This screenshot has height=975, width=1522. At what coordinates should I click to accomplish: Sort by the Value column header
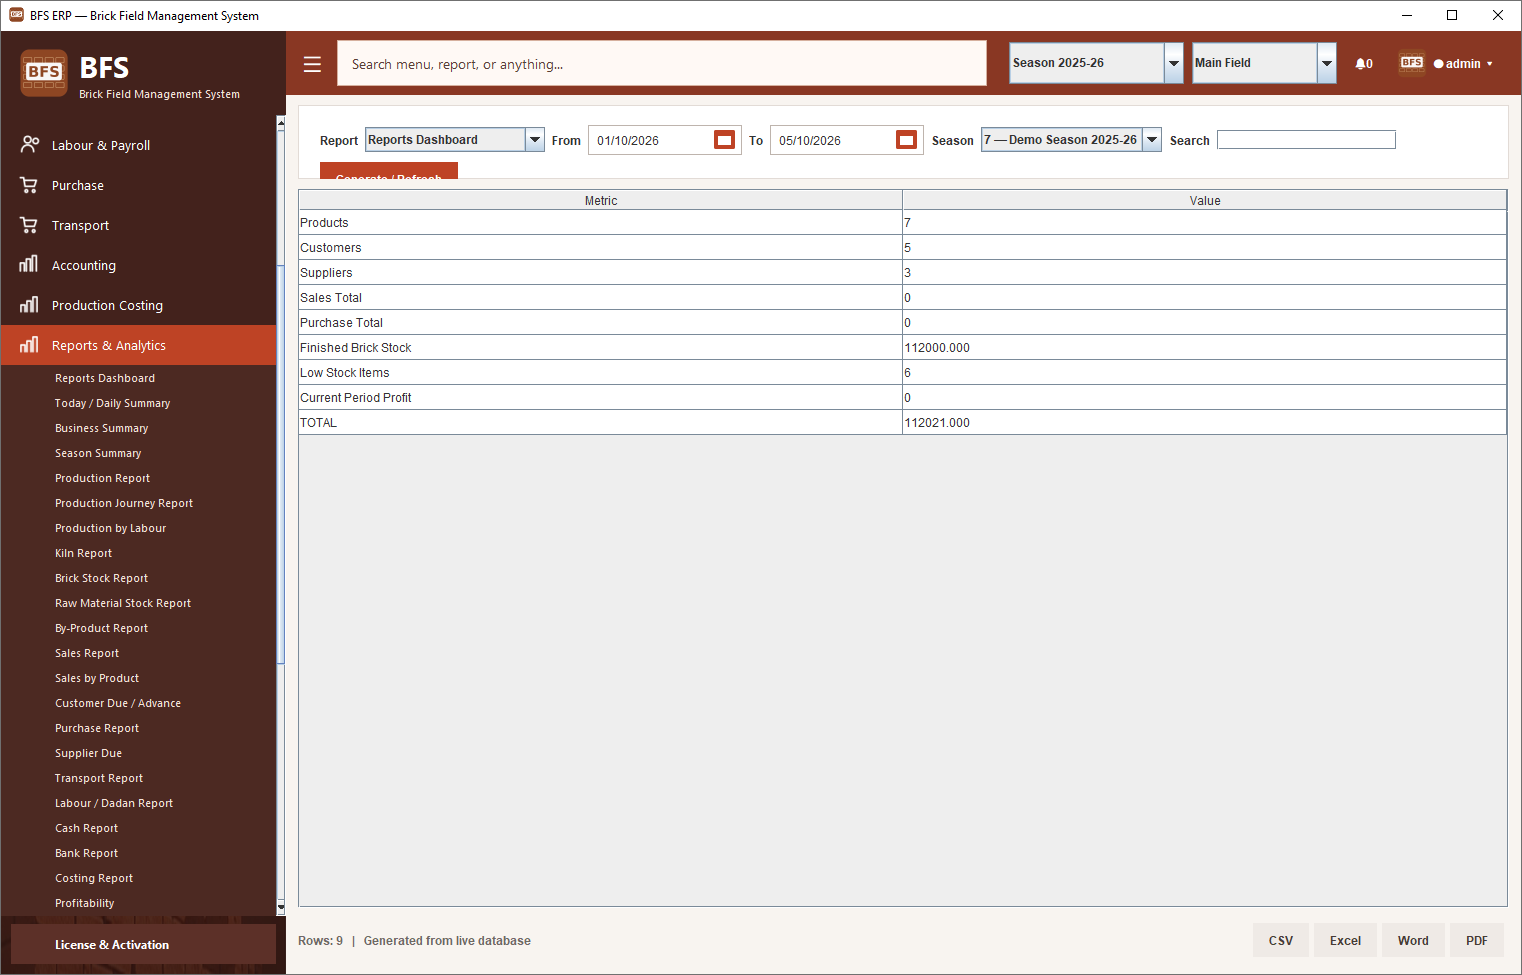click(x=1204, y=200)
